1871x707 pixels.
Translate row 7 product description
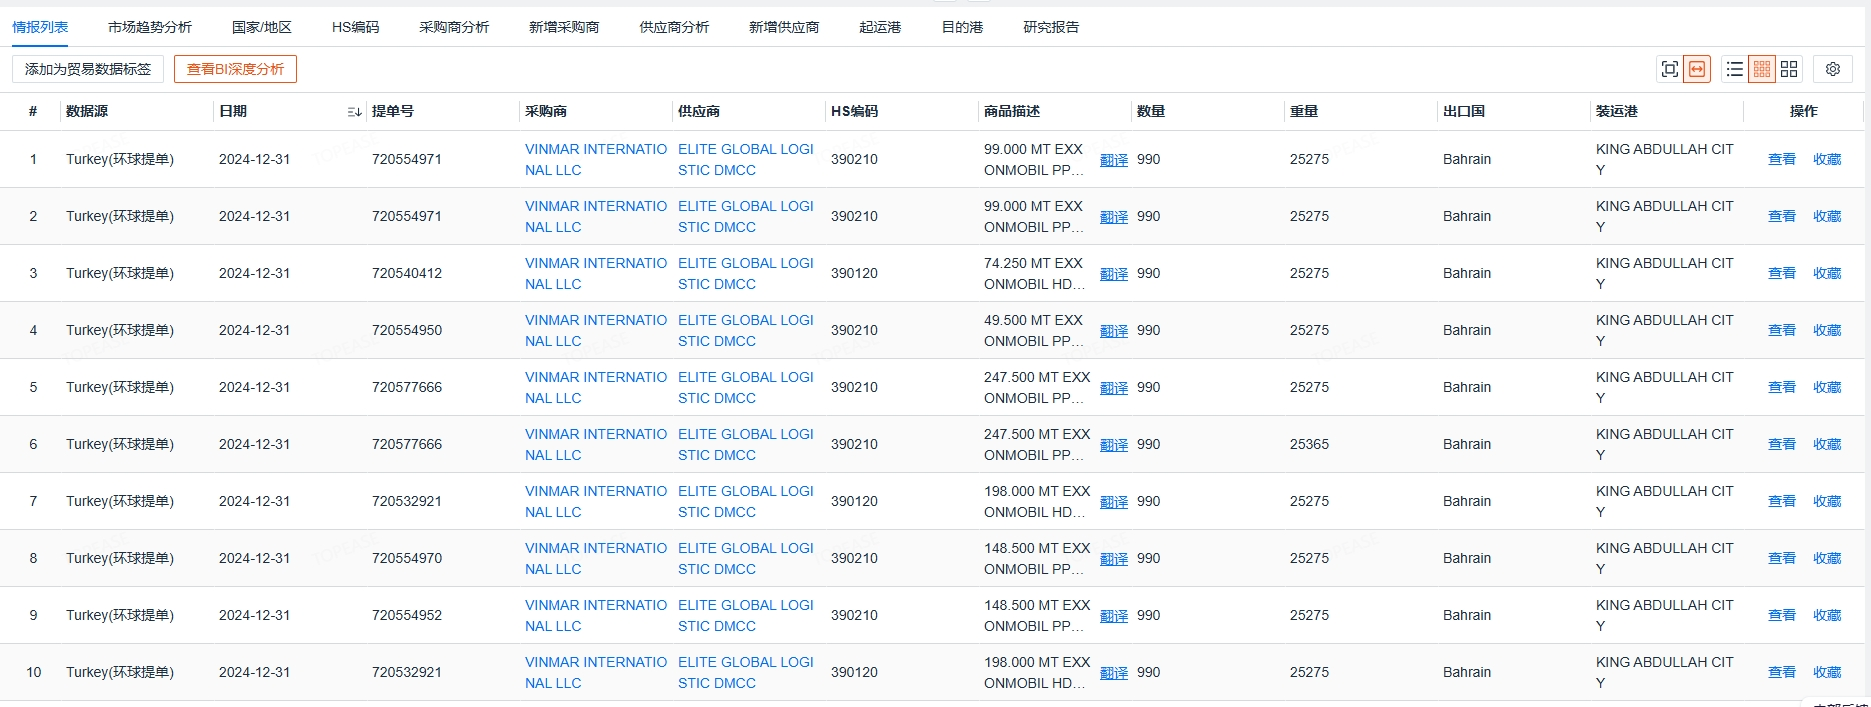[1113, 502]
